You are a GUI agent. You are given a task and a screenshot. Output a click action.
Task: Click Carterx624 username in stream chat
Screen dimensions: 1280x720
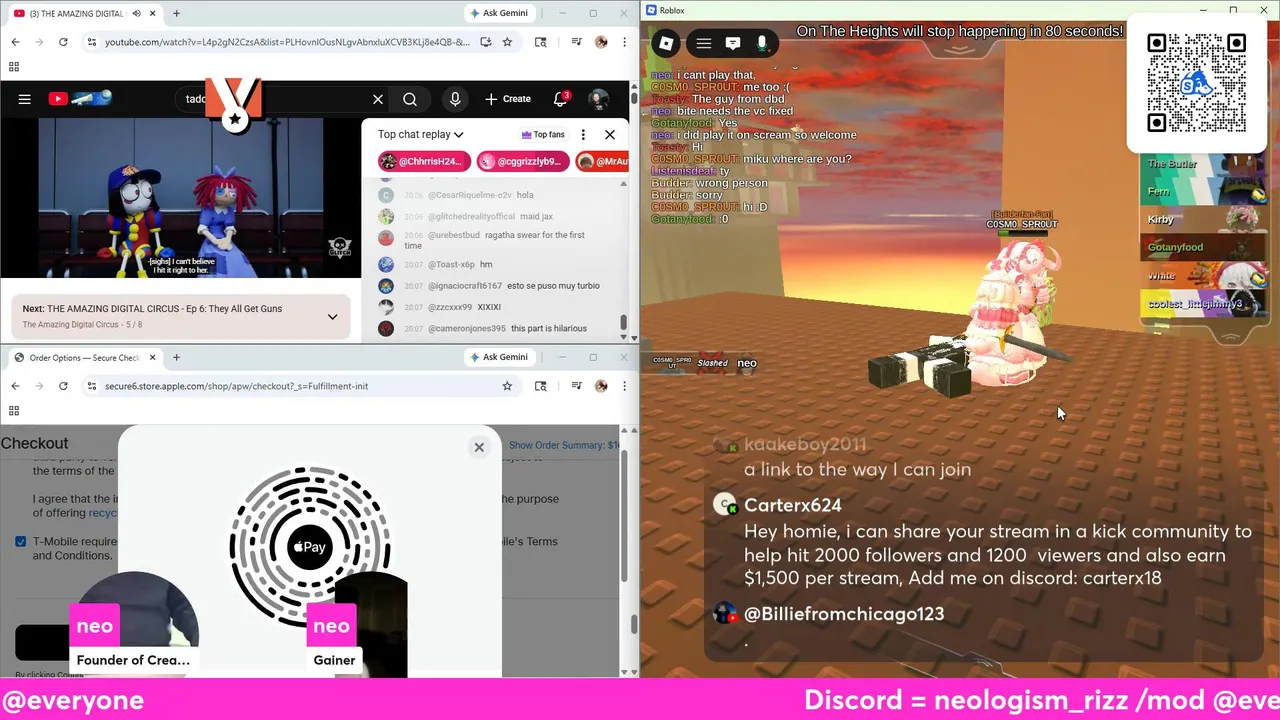792,505
